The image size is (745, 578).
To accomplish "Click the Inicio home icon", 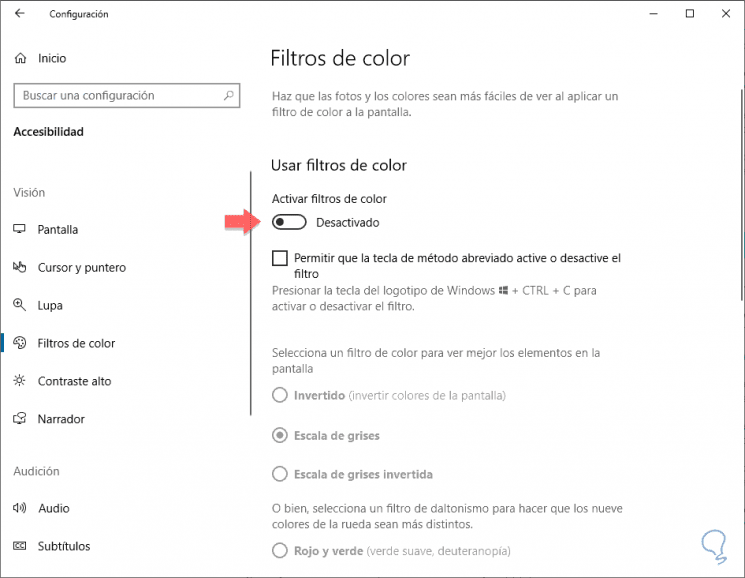I will pos(20,59).
